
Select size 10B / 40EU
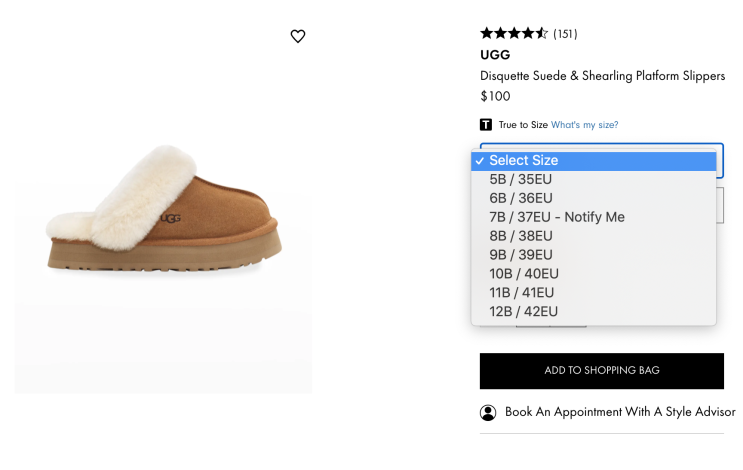coord(524,274)
